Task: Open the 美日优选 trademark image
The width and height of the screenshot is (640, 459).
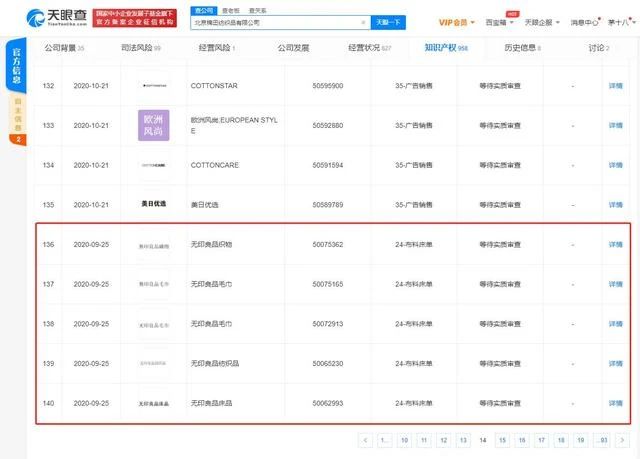Action: 154,204
